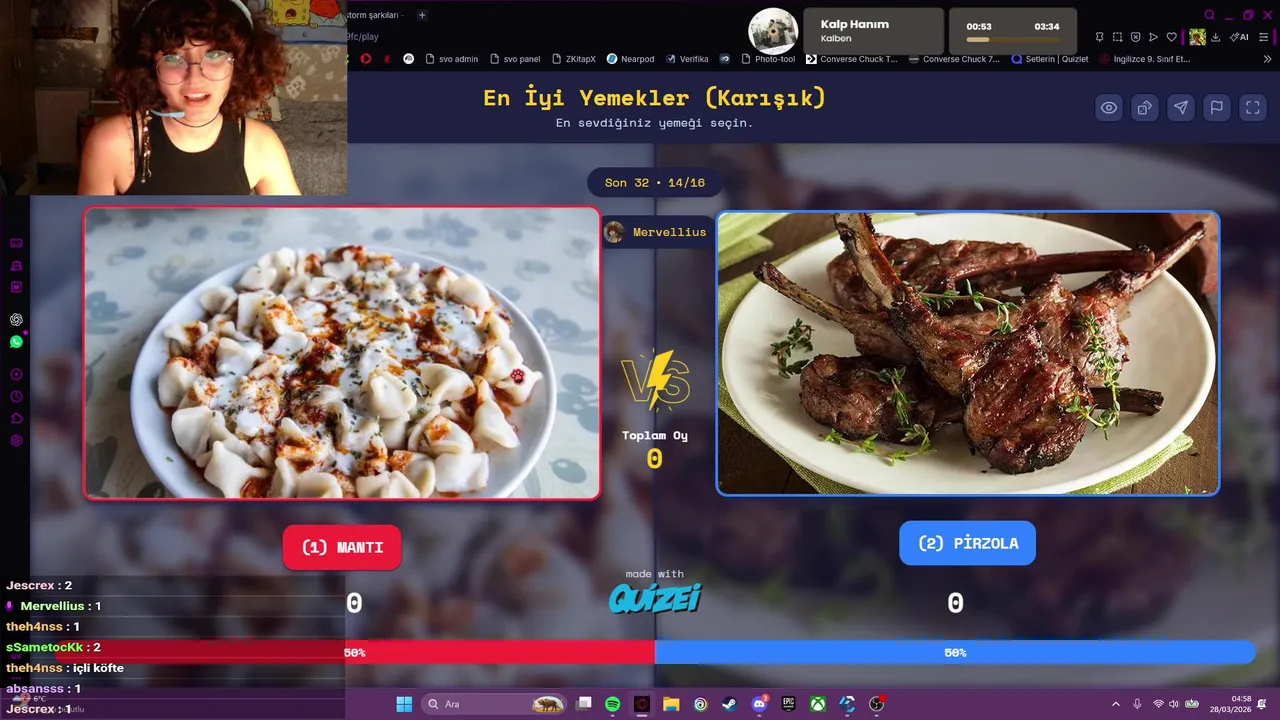Expand the system tray hidden icons chevron
Viewport: 1280px width, 720px height.
(1116, 704)
